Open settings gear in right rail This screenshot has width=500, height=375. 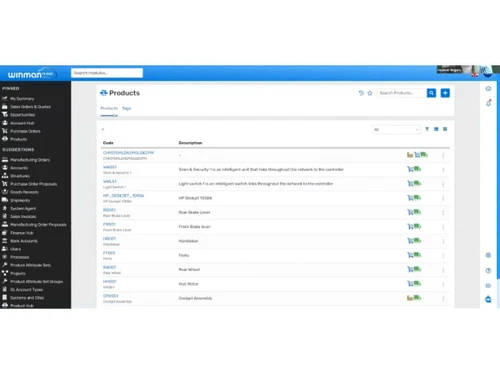(488, 255)
